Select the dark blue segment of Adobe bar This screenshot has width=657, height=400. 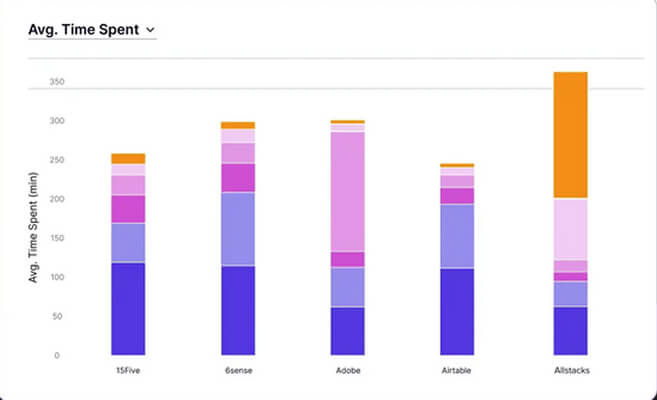[x=347, y=331]
